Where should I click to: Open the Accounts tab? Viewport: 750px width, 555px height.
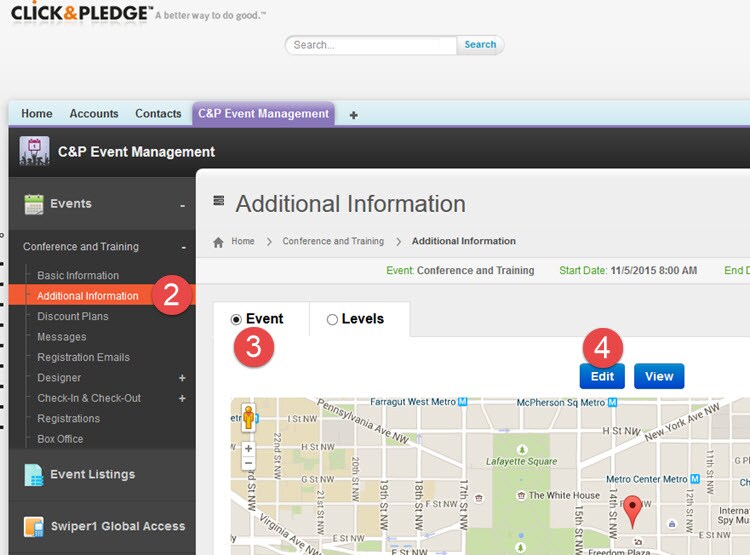tap(94, 114)
